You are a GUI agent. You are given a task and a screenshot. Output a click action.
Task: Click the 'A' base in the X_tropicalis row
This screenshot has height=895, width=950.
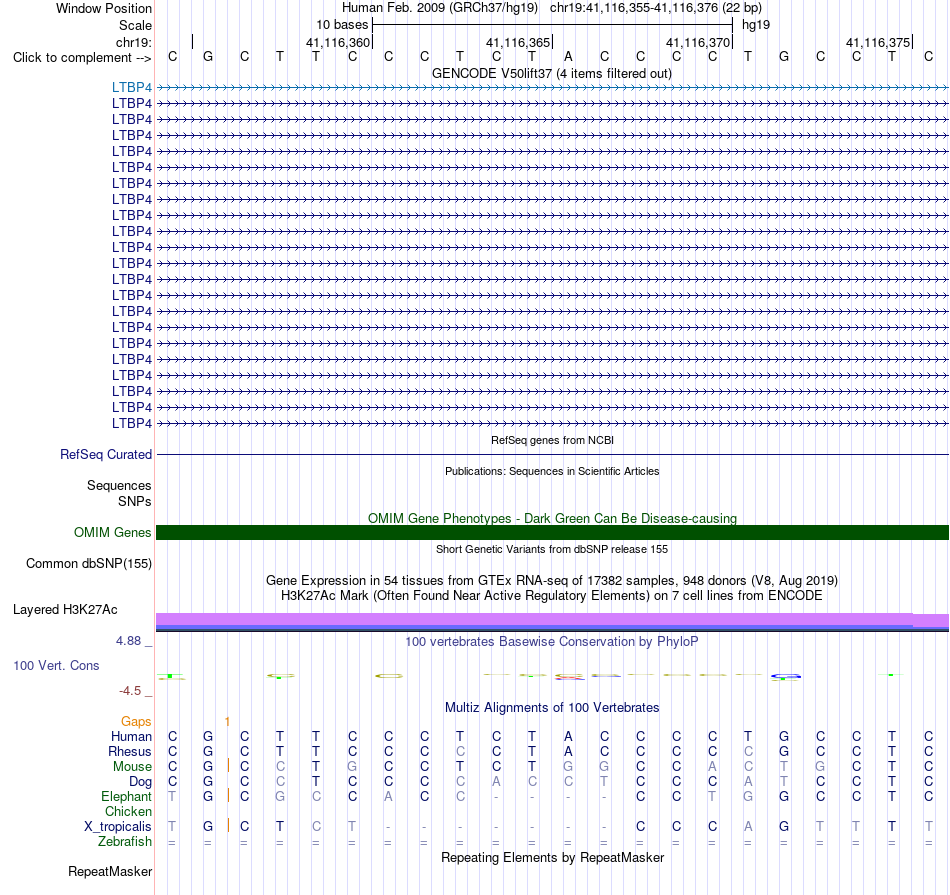point(748,827)
